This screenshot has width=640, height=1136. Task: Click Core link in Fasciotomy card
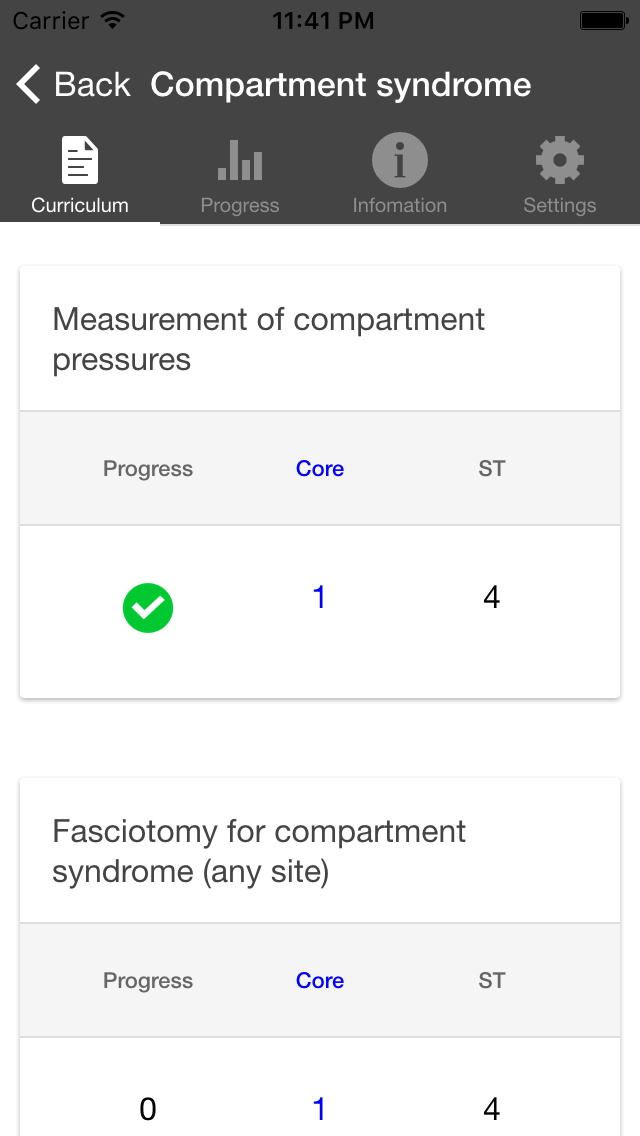coord(320,981)
